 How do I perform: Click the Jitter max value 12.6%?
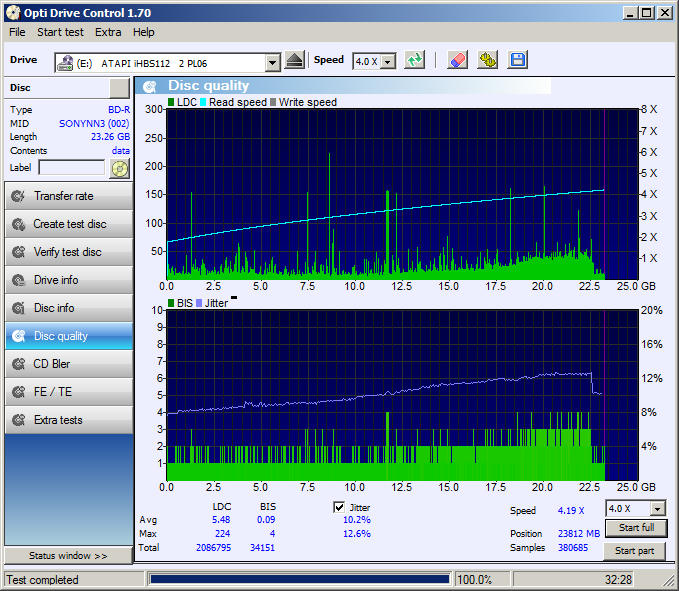click(x=357, y=534)
